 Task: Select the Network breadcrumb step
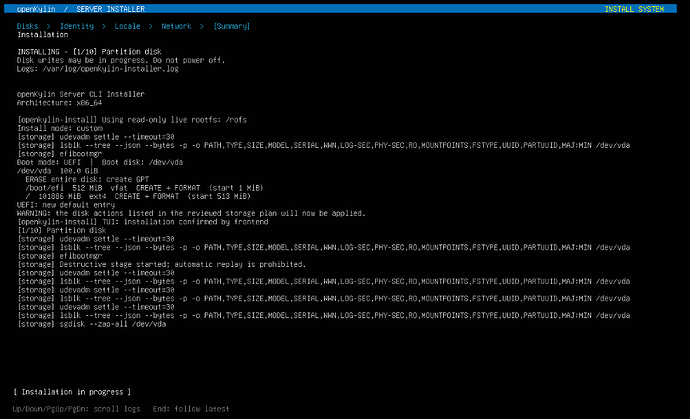176,26
